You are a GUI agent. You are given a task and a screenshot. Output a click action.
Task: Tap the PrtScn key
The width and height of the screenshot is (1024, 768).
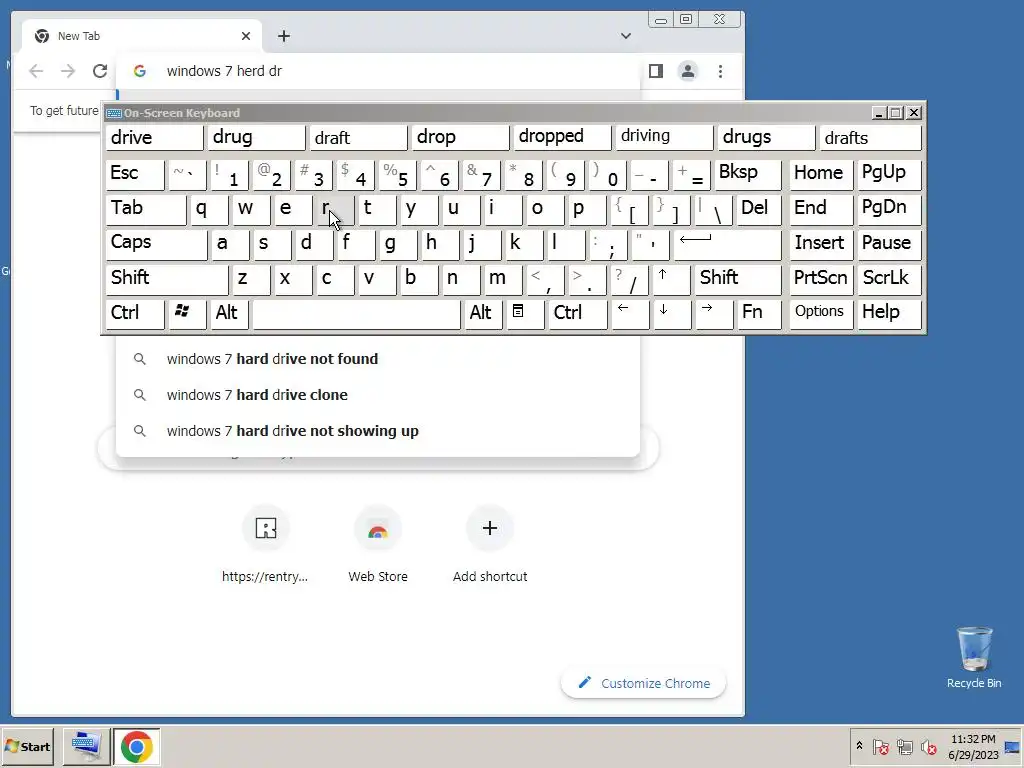coord(821,279)
